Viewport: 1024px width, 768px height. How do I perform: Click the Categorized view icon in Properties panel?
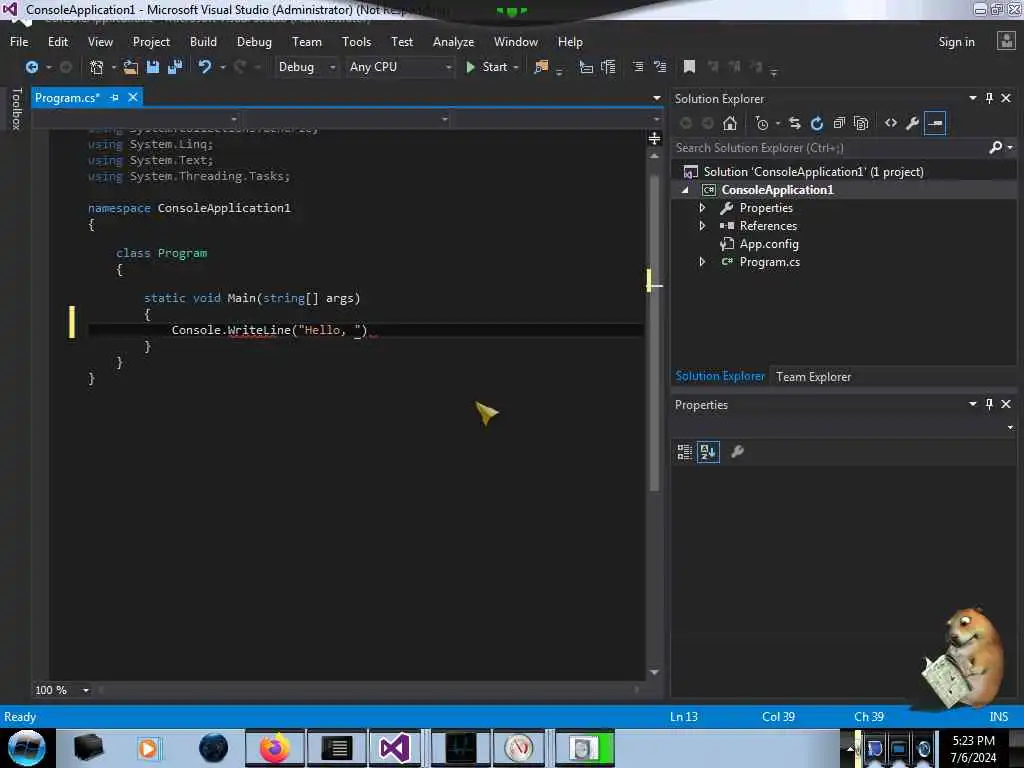[684, 452]
